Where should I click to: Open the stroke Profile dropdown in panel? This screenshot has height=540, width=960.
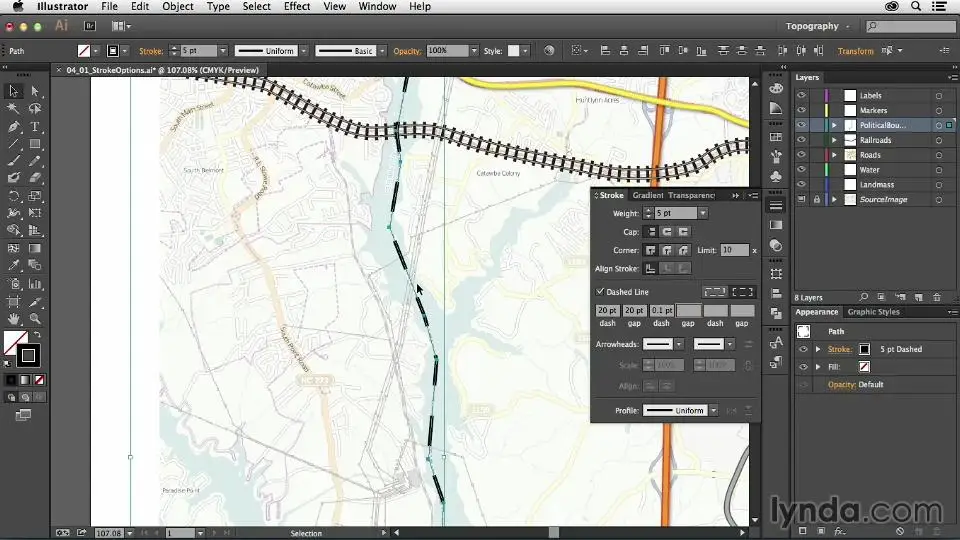(x=713, y=411)
